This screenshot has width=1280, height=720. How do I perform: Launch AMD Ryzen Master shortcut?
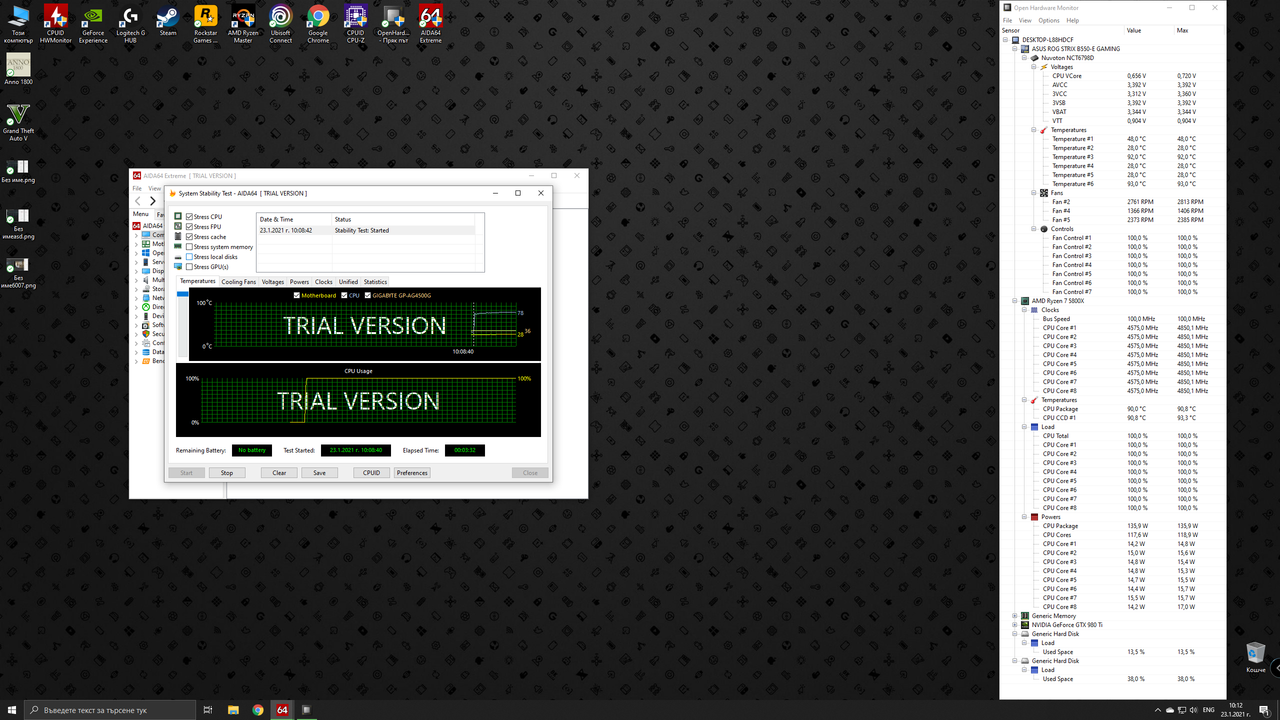coord(243,24)
